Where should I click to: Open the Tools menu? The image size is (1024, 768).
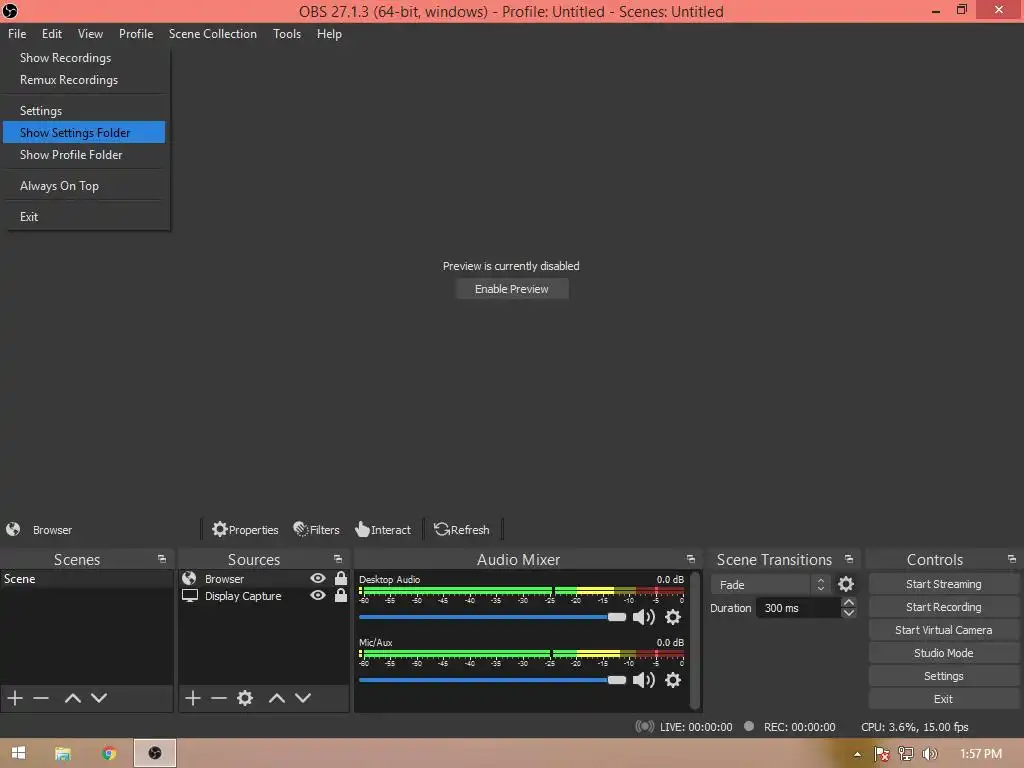(x=287, y=33)
